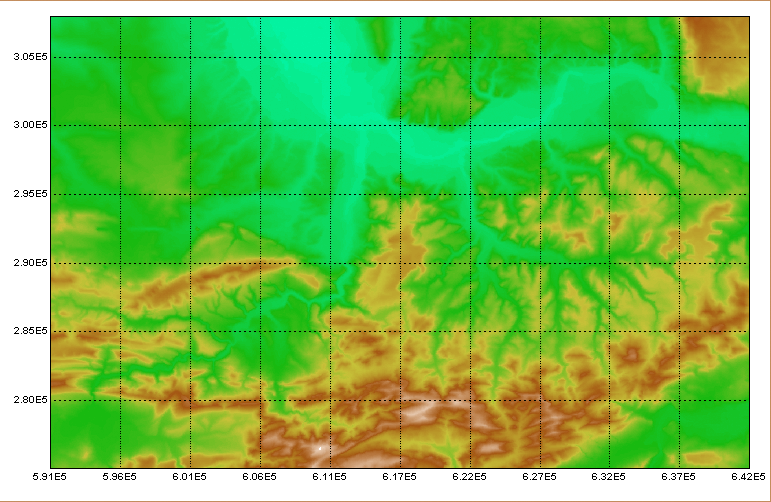
Task: Select the 6.11E5 x-axis label
Action: (x=329, y=476)
